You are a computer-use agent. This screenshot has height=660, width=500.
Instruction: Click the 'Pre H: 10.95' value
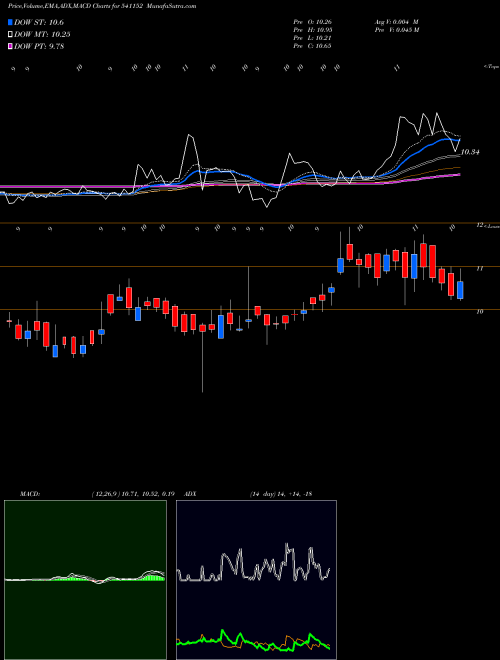314,30
